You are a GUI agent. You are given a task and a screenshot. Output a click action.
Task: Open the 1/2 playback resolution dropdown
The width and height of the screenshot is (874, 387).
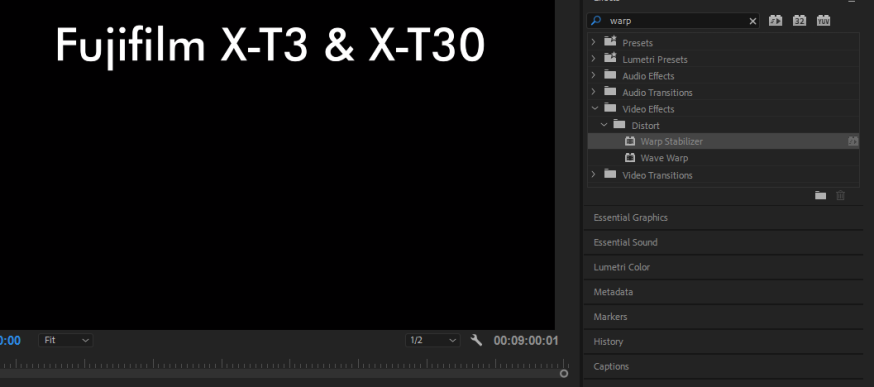(x=433, y=340)
